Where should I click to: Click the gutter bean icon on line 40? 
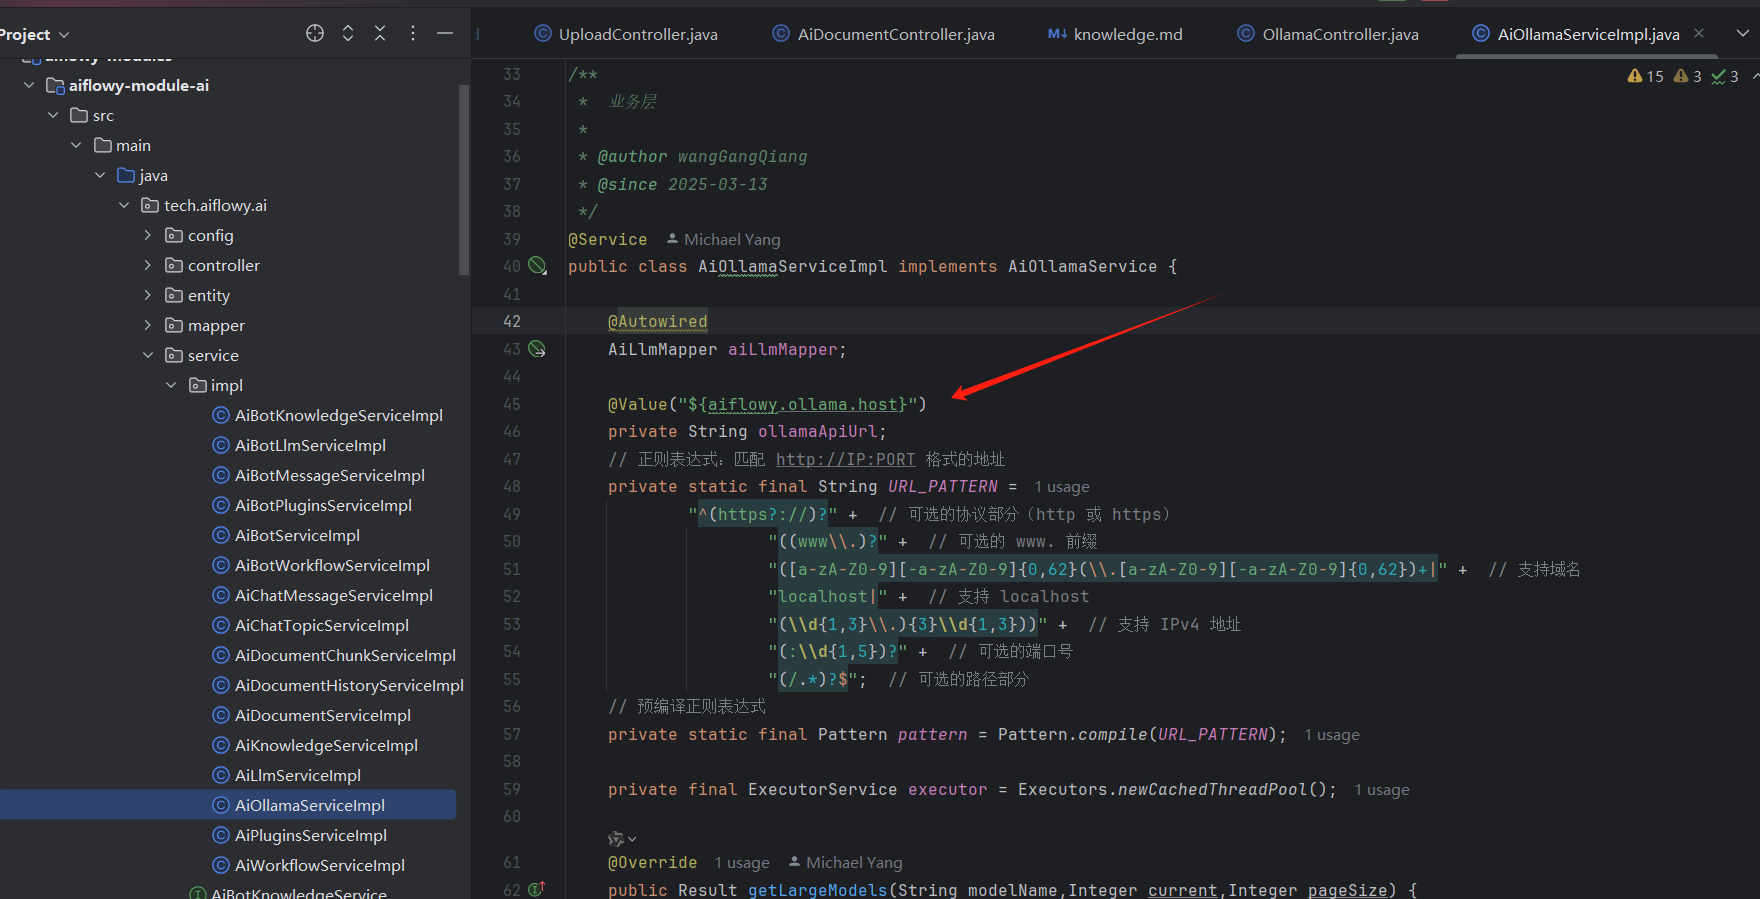537,266
